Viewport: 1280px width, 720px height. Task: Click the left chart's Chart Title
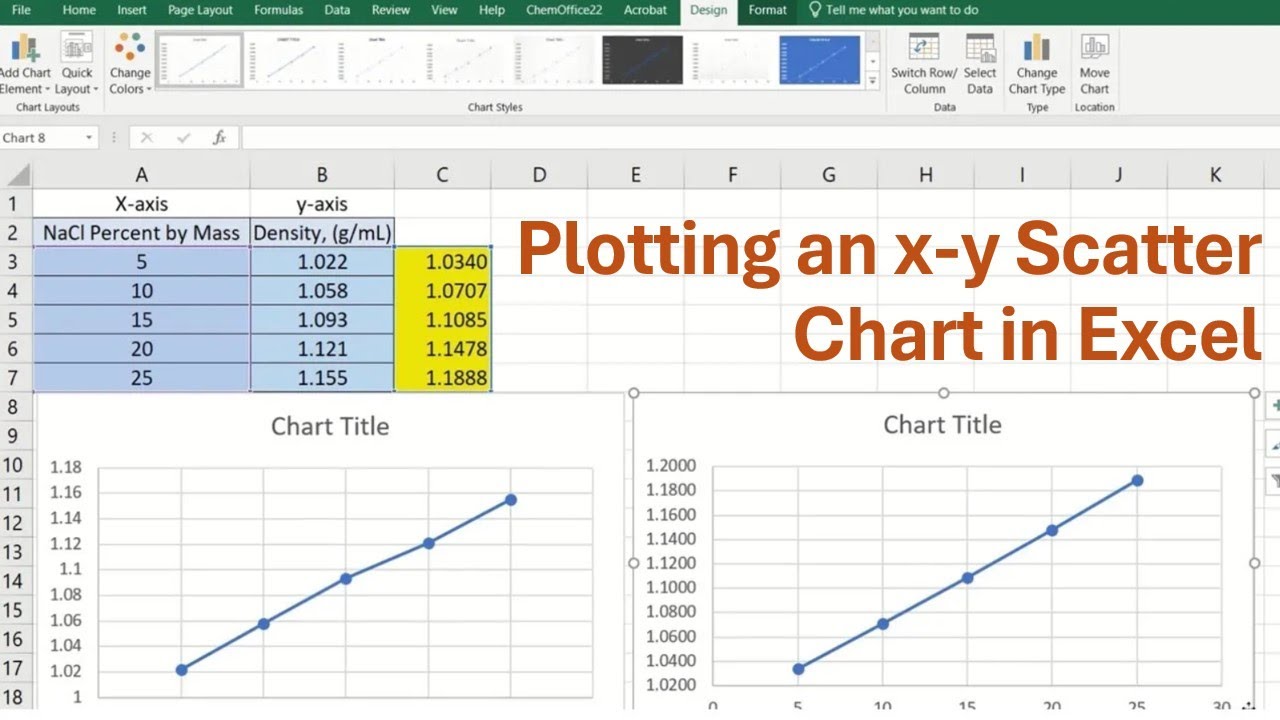[x=330, y=426]
